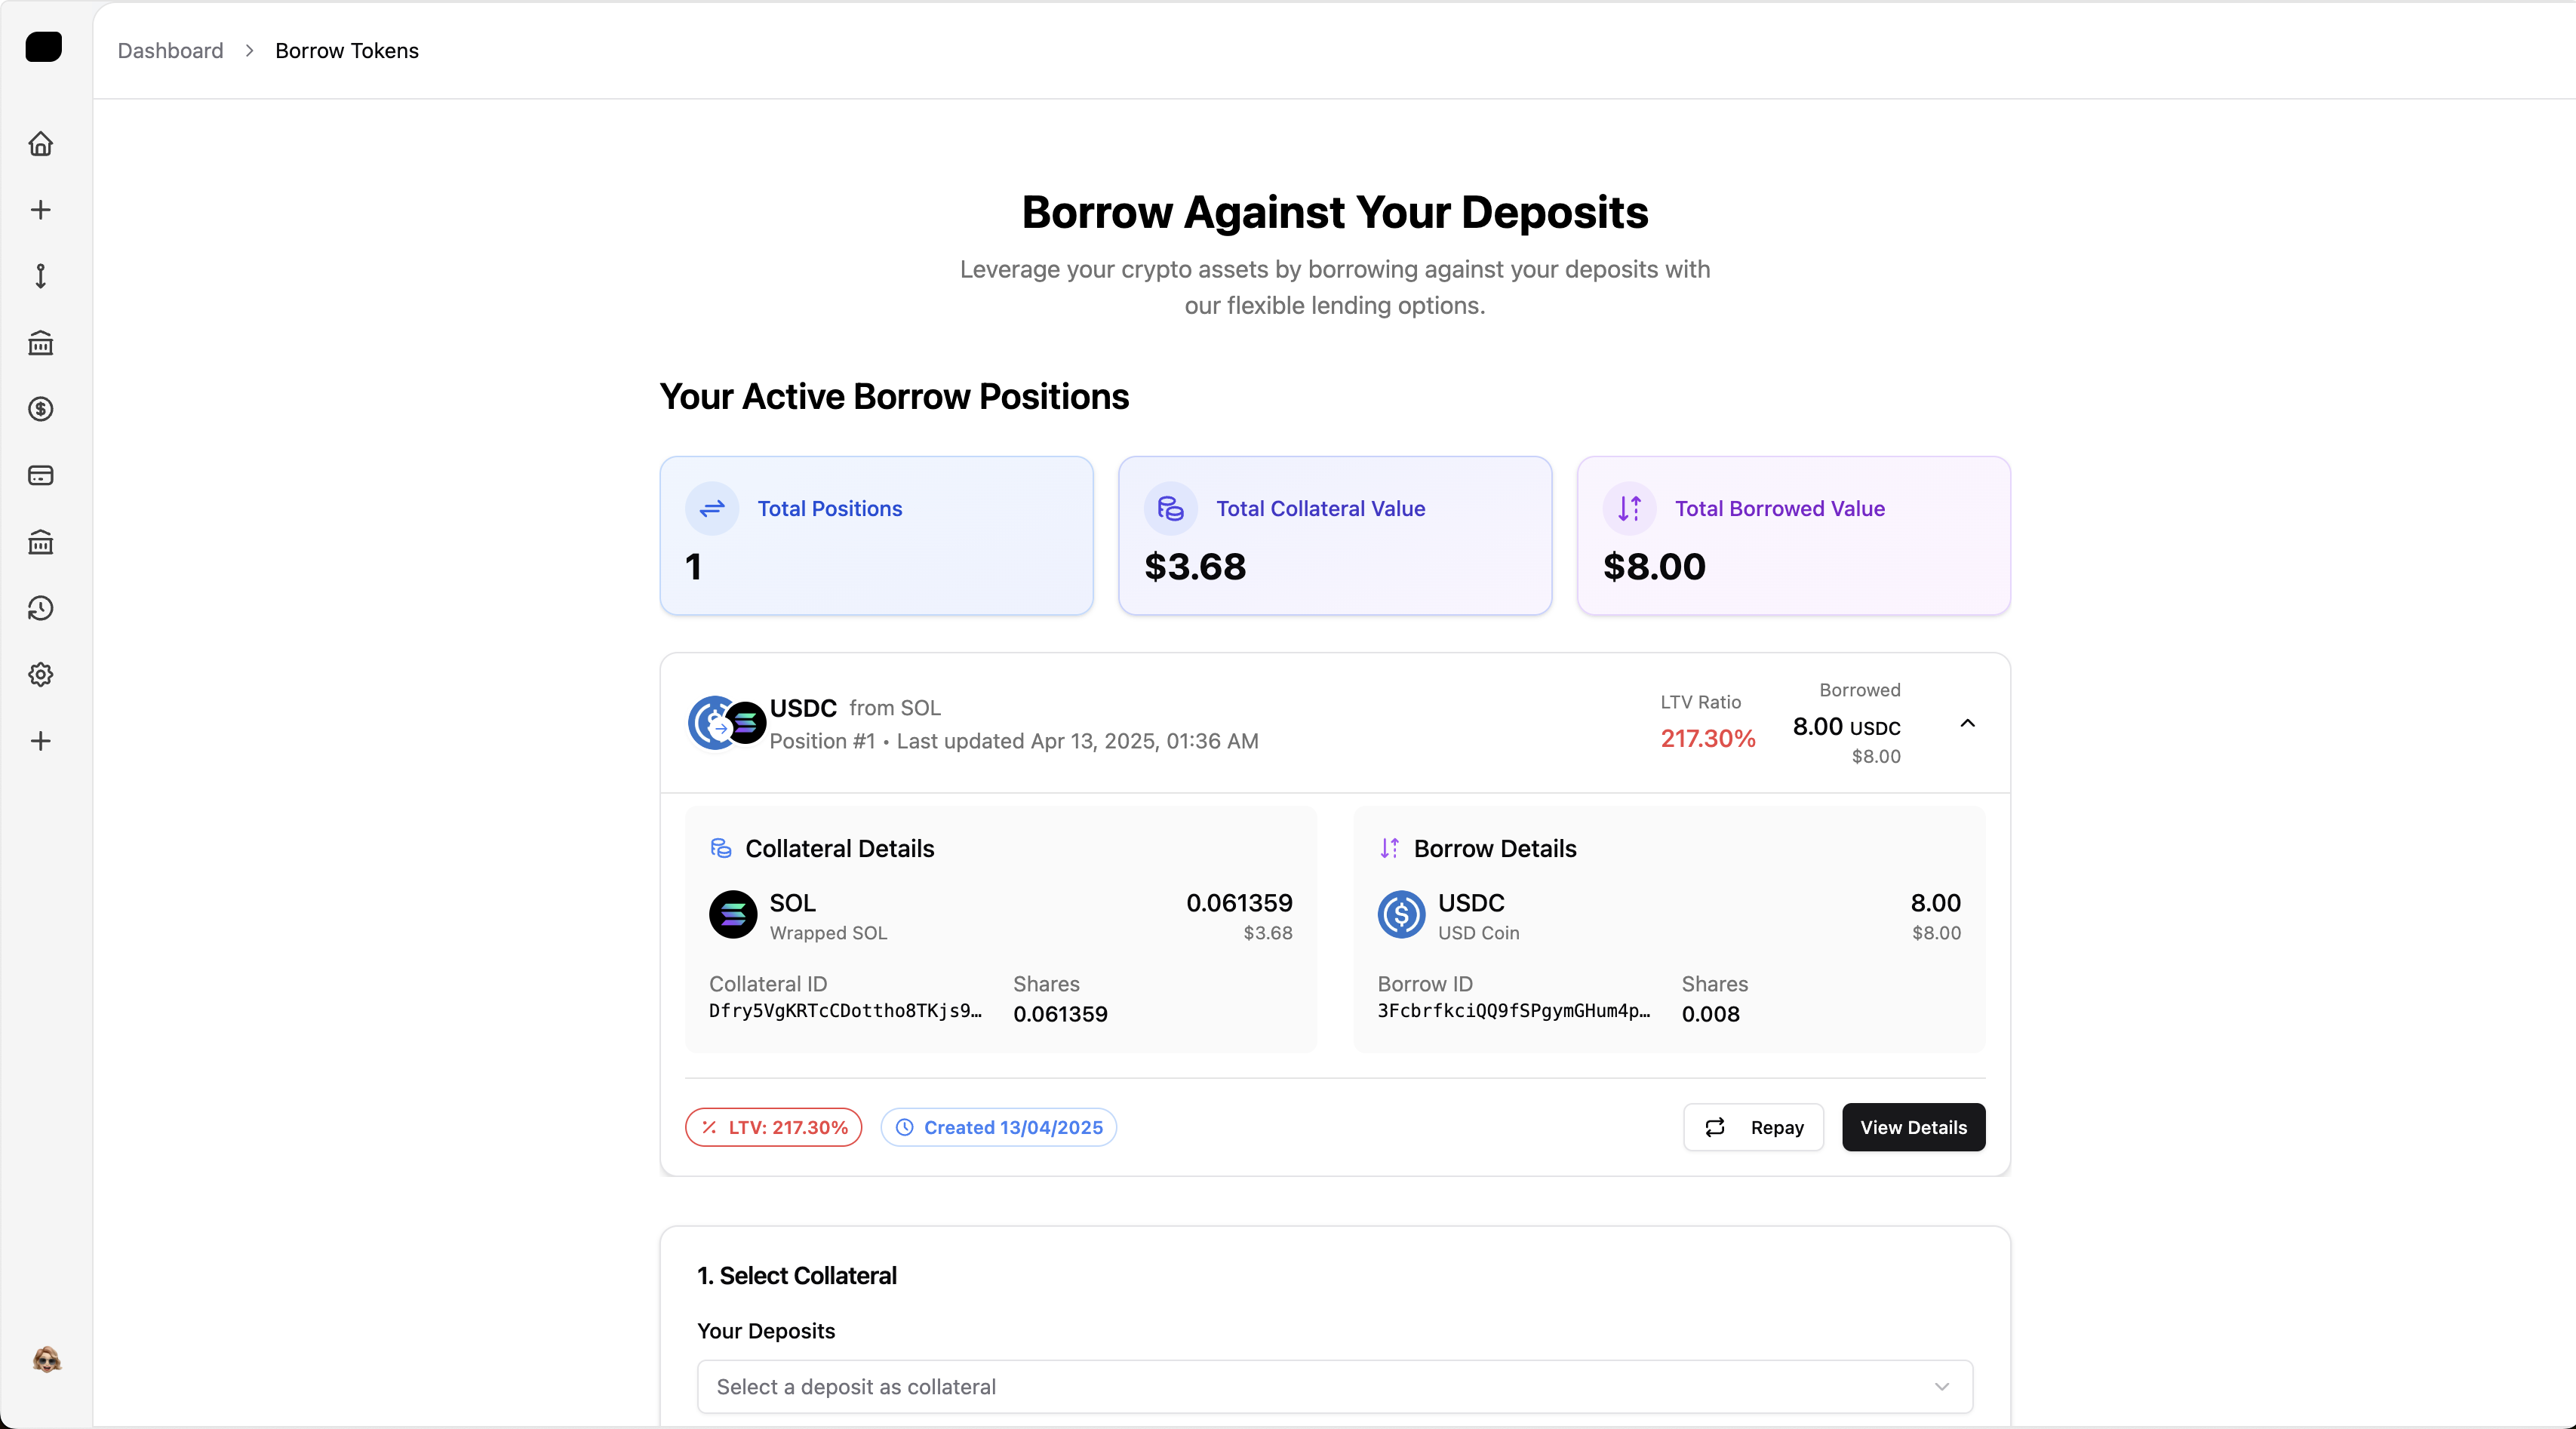The image size is (2576, 1429).
Task: Select the Total Collateral Value card
Action: (x=1334, y=536)
